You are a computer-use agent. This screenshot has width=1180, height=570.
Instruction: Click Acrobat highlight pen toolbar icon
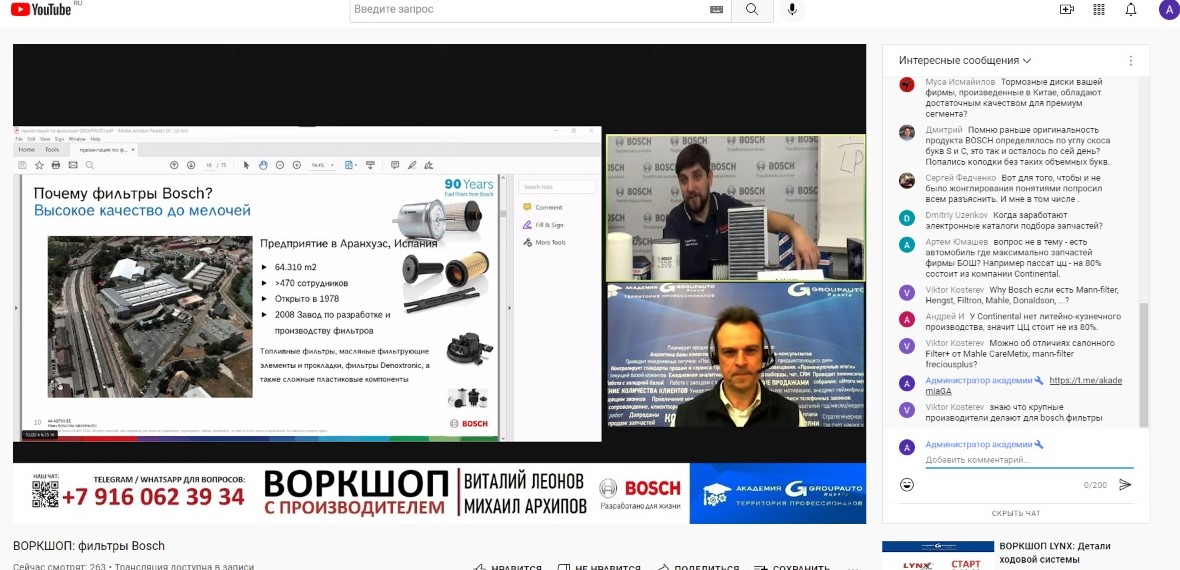coord(412,165)
